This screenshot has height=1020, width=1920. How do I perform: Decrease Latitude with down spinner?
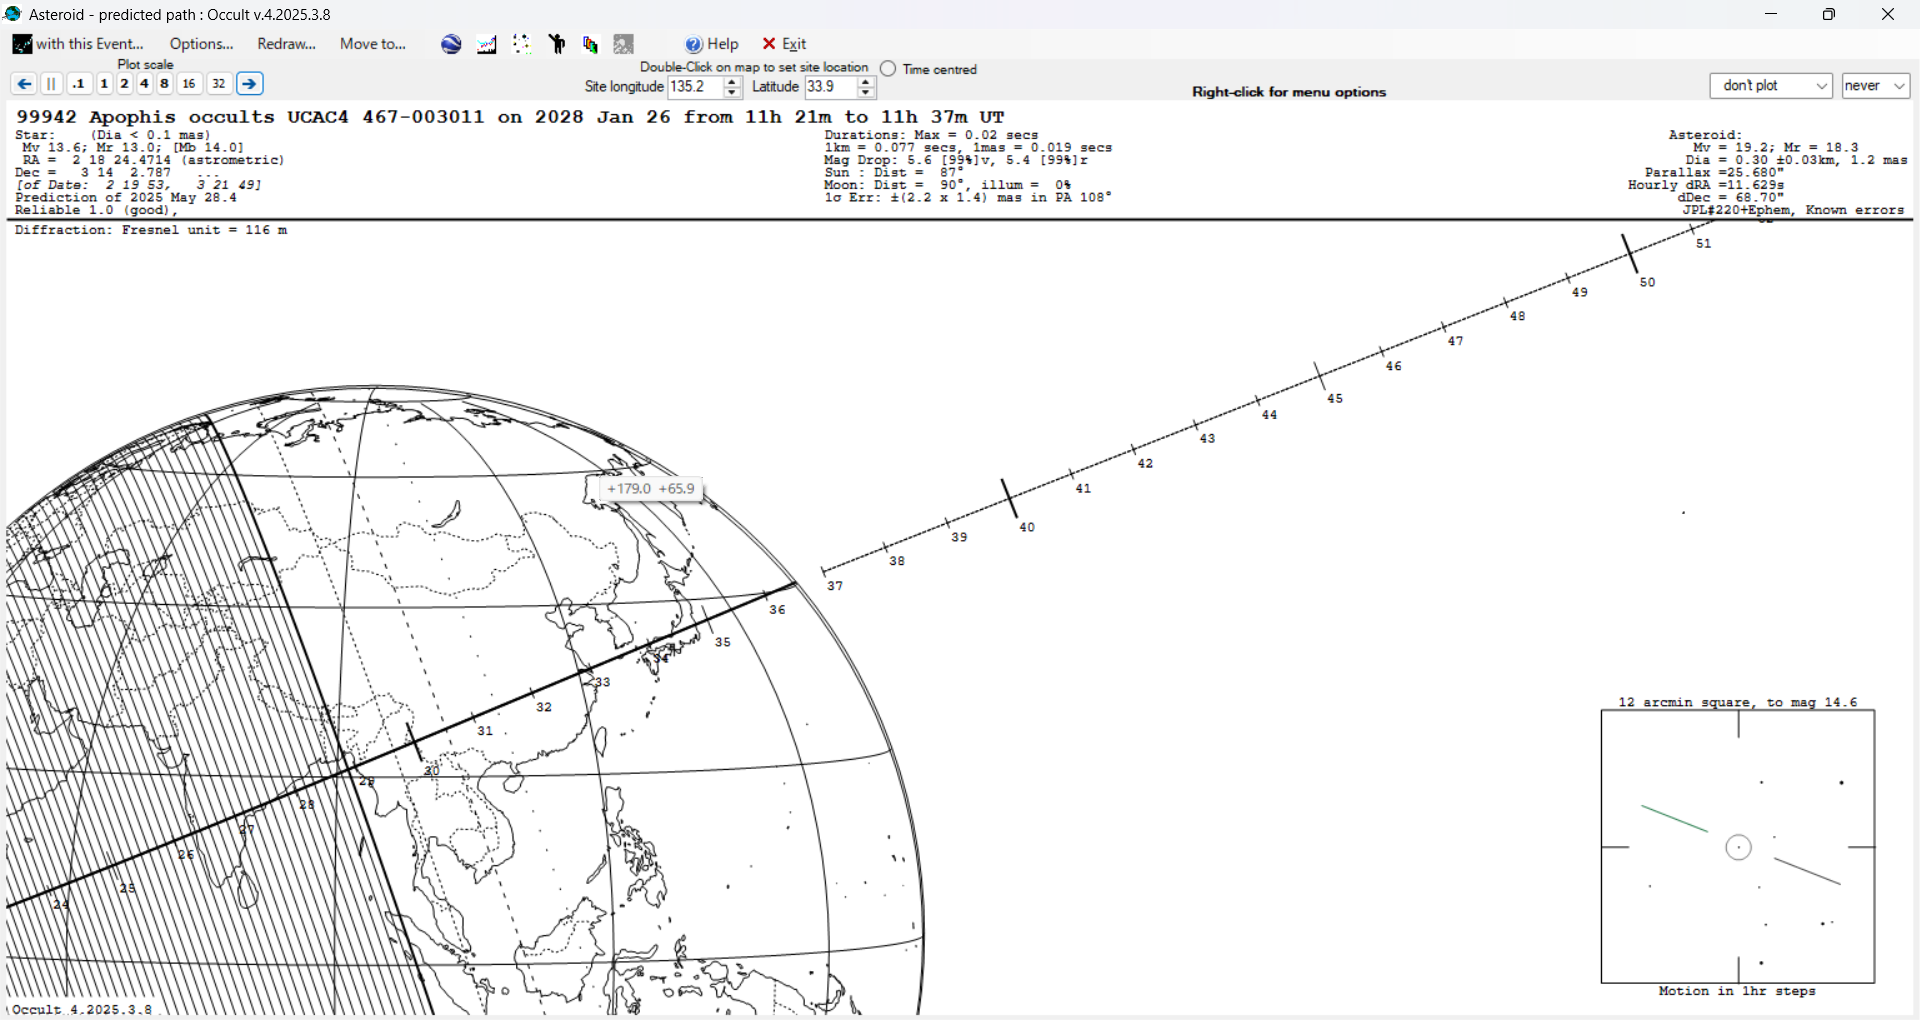click(866, 93)
